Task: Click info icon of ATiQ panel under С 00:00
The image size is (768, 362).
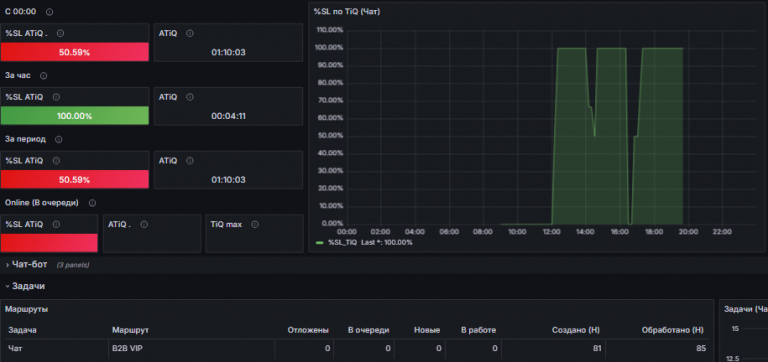Action: [x=190, y=33]
